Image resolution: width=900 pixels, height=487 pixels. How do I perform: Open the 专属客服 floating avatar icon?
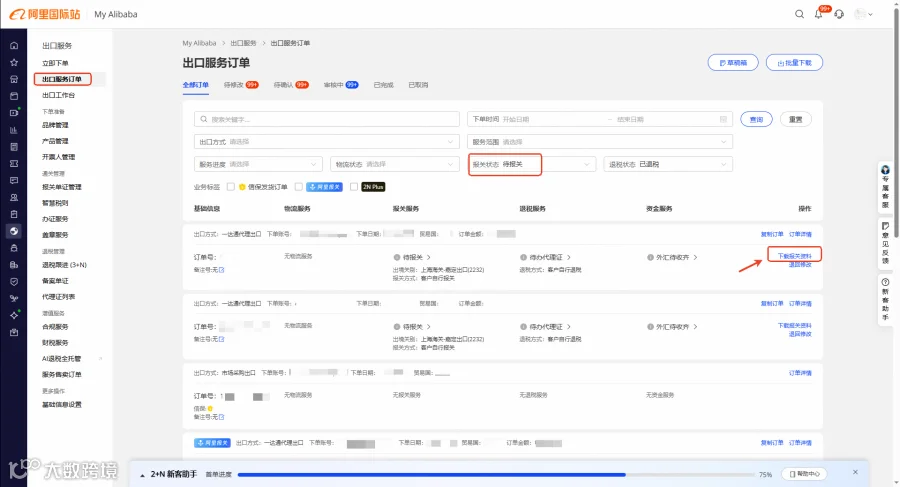[x=885, y=169]
